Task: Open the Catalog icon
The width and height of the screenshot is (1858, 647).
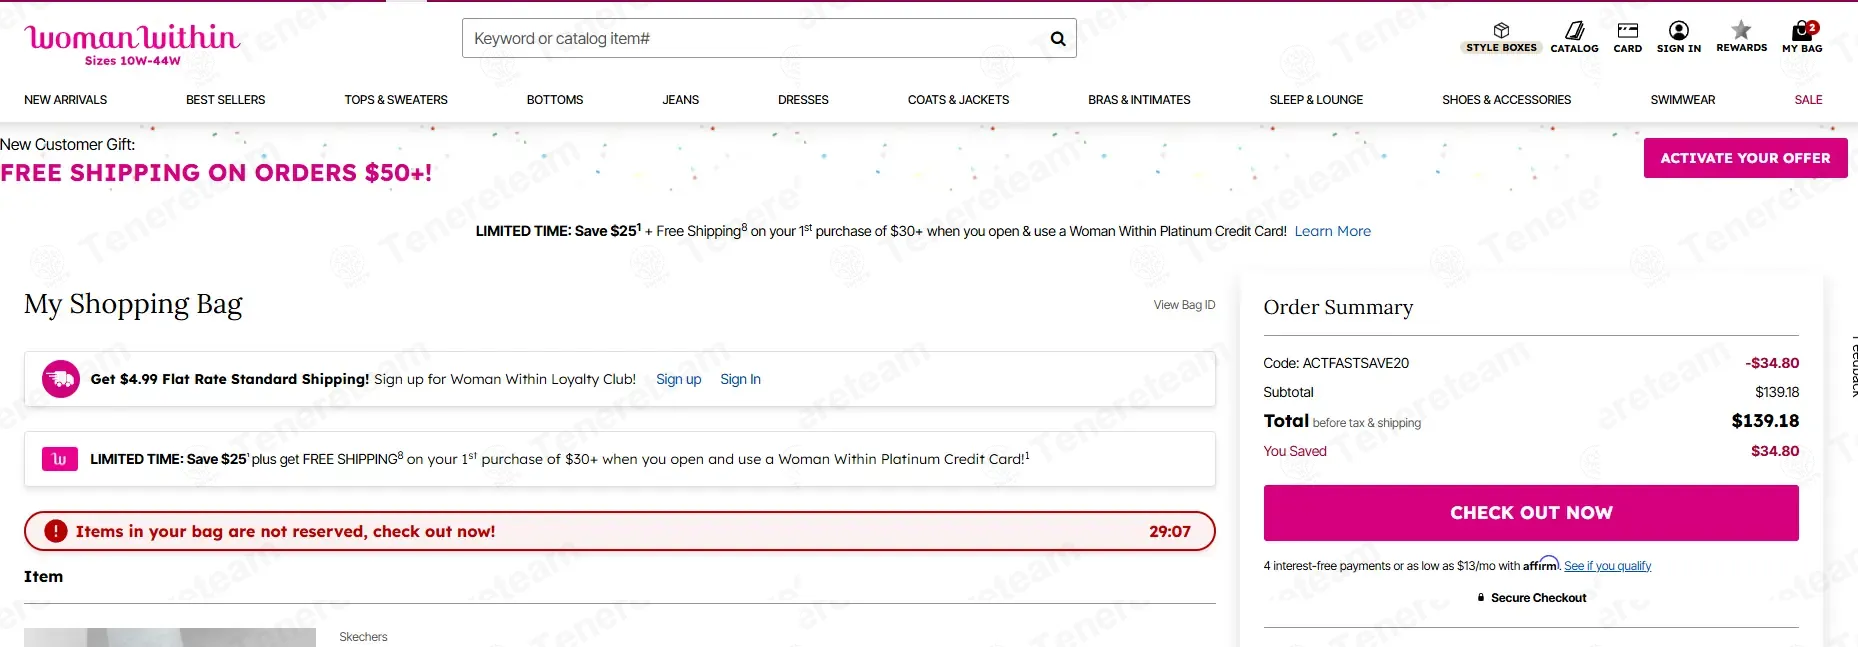Action: point(1574,38)
